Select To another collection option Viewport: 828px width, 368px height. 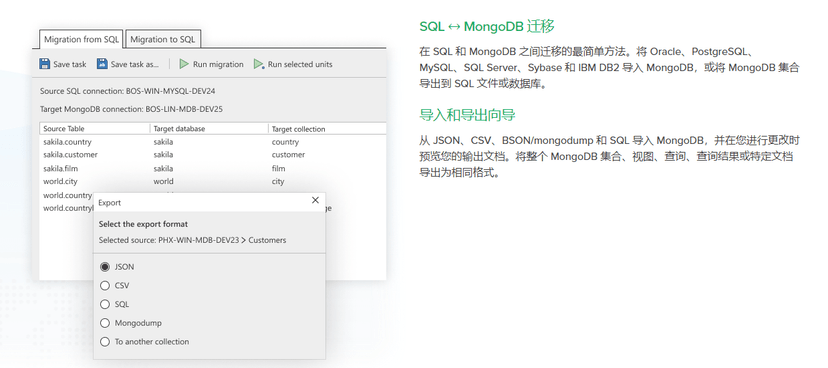pos(105,342)
